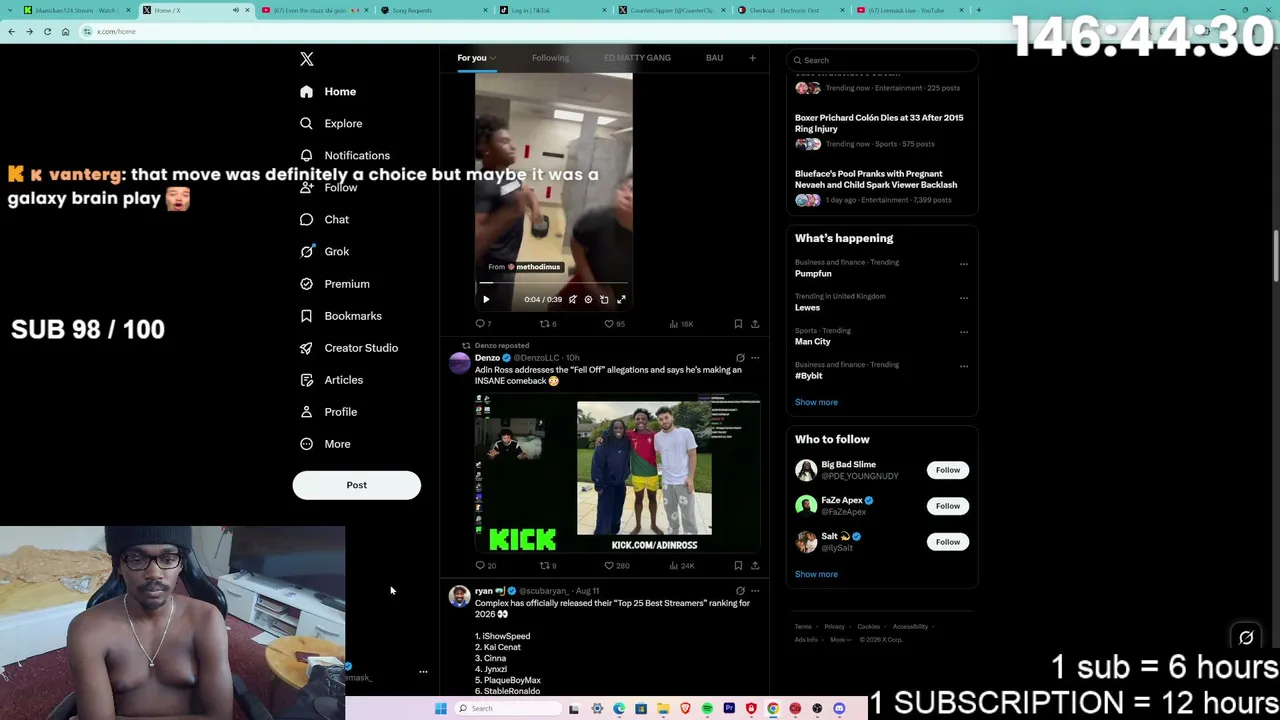The height and width of the screenshot is (720, 1280).
Task: Seek on the video progress bar
Action: (x=553, y=284)
